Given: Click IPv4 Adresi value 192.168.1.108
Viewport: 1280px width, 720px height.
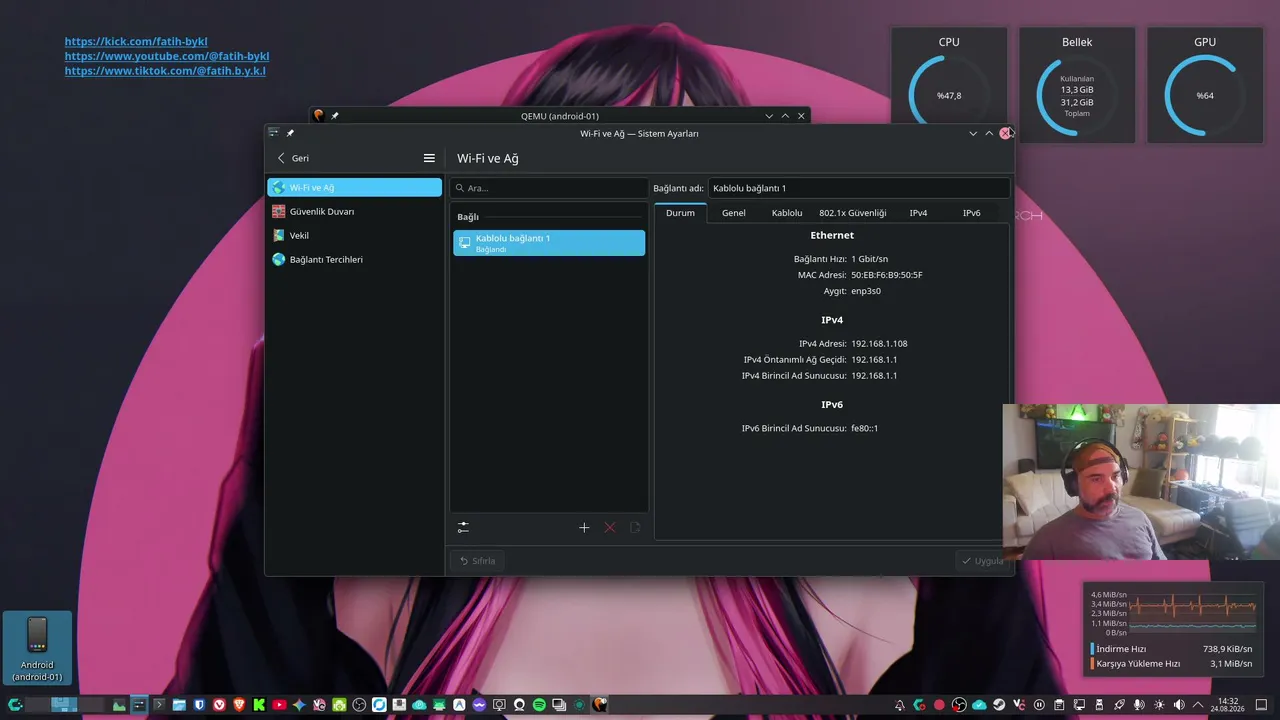Looking at the screenshot, I should pyautogui.click(x=879, y=343).
